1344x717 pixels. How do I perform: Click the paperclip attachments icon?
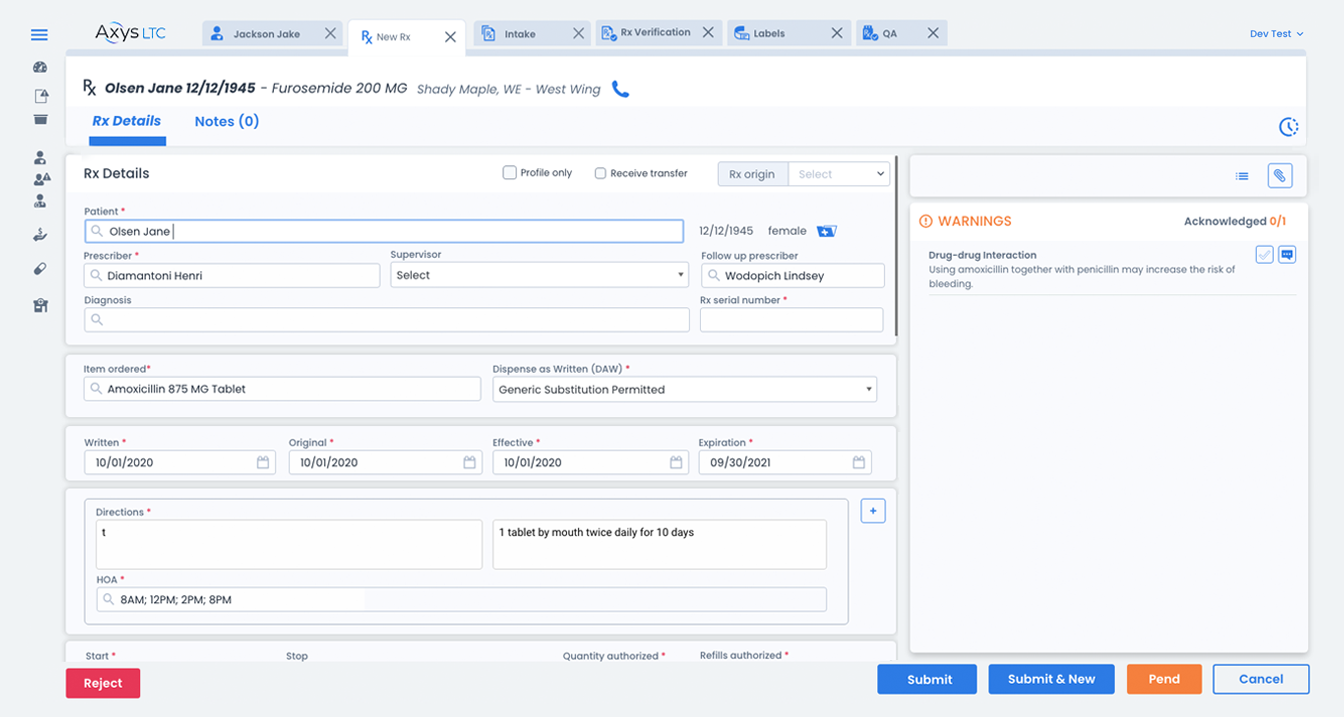(x=1280, y=176)
